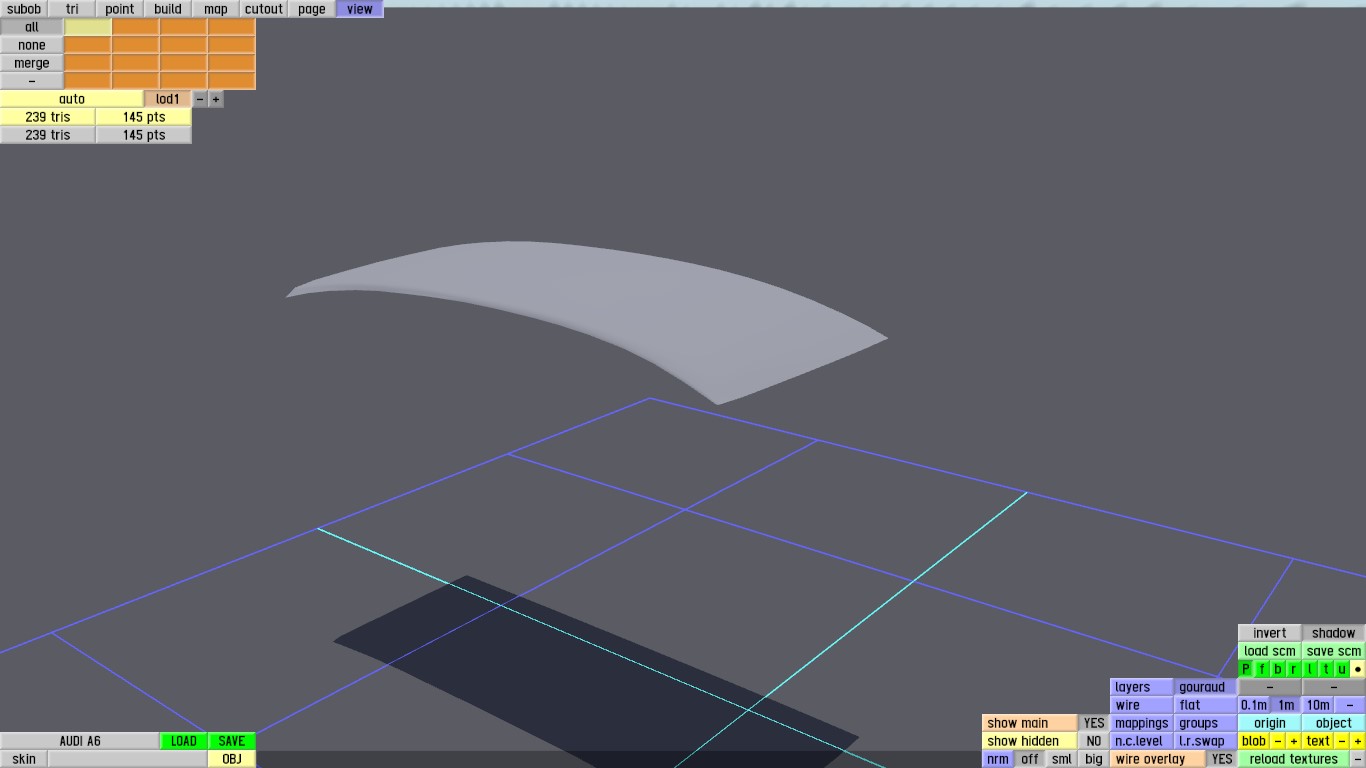Image resolution: width=1366 pixels, height=768 pixels.
Task: Toggle the layers display mode
Action: pyautogui.click(x=1142, y=687)
